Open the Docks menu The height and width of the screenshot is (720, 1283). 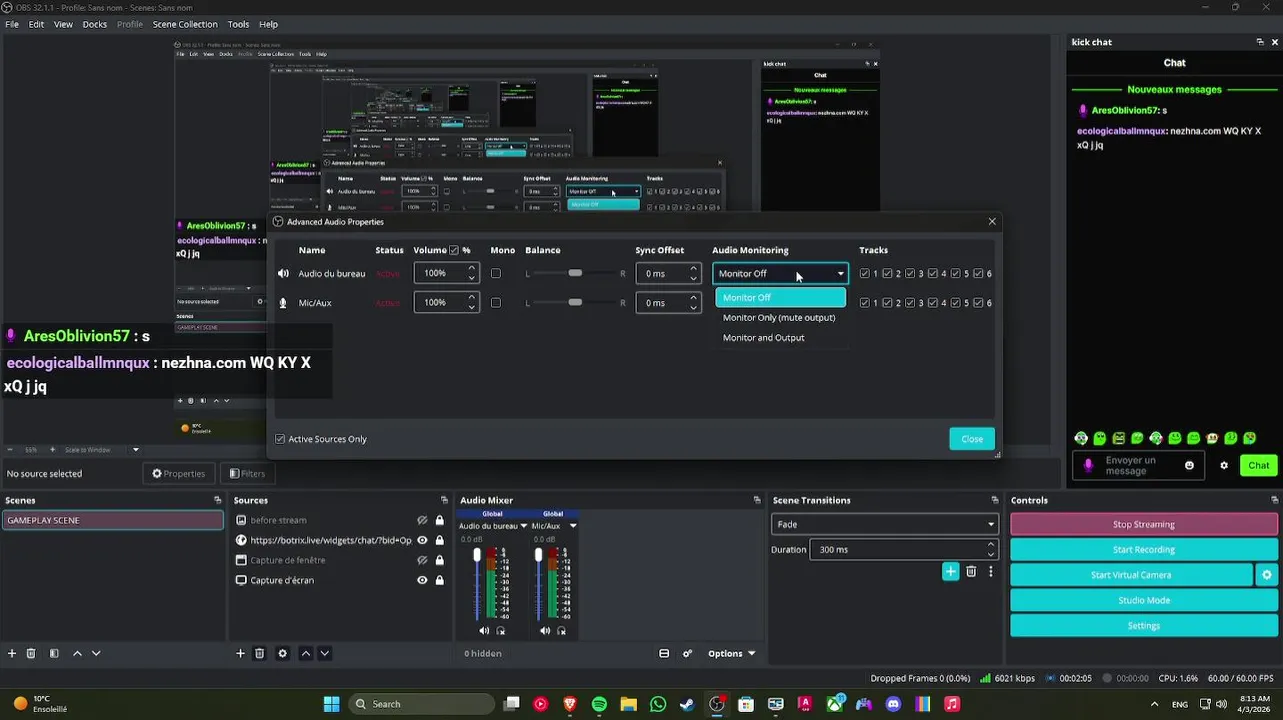(95, 24)
